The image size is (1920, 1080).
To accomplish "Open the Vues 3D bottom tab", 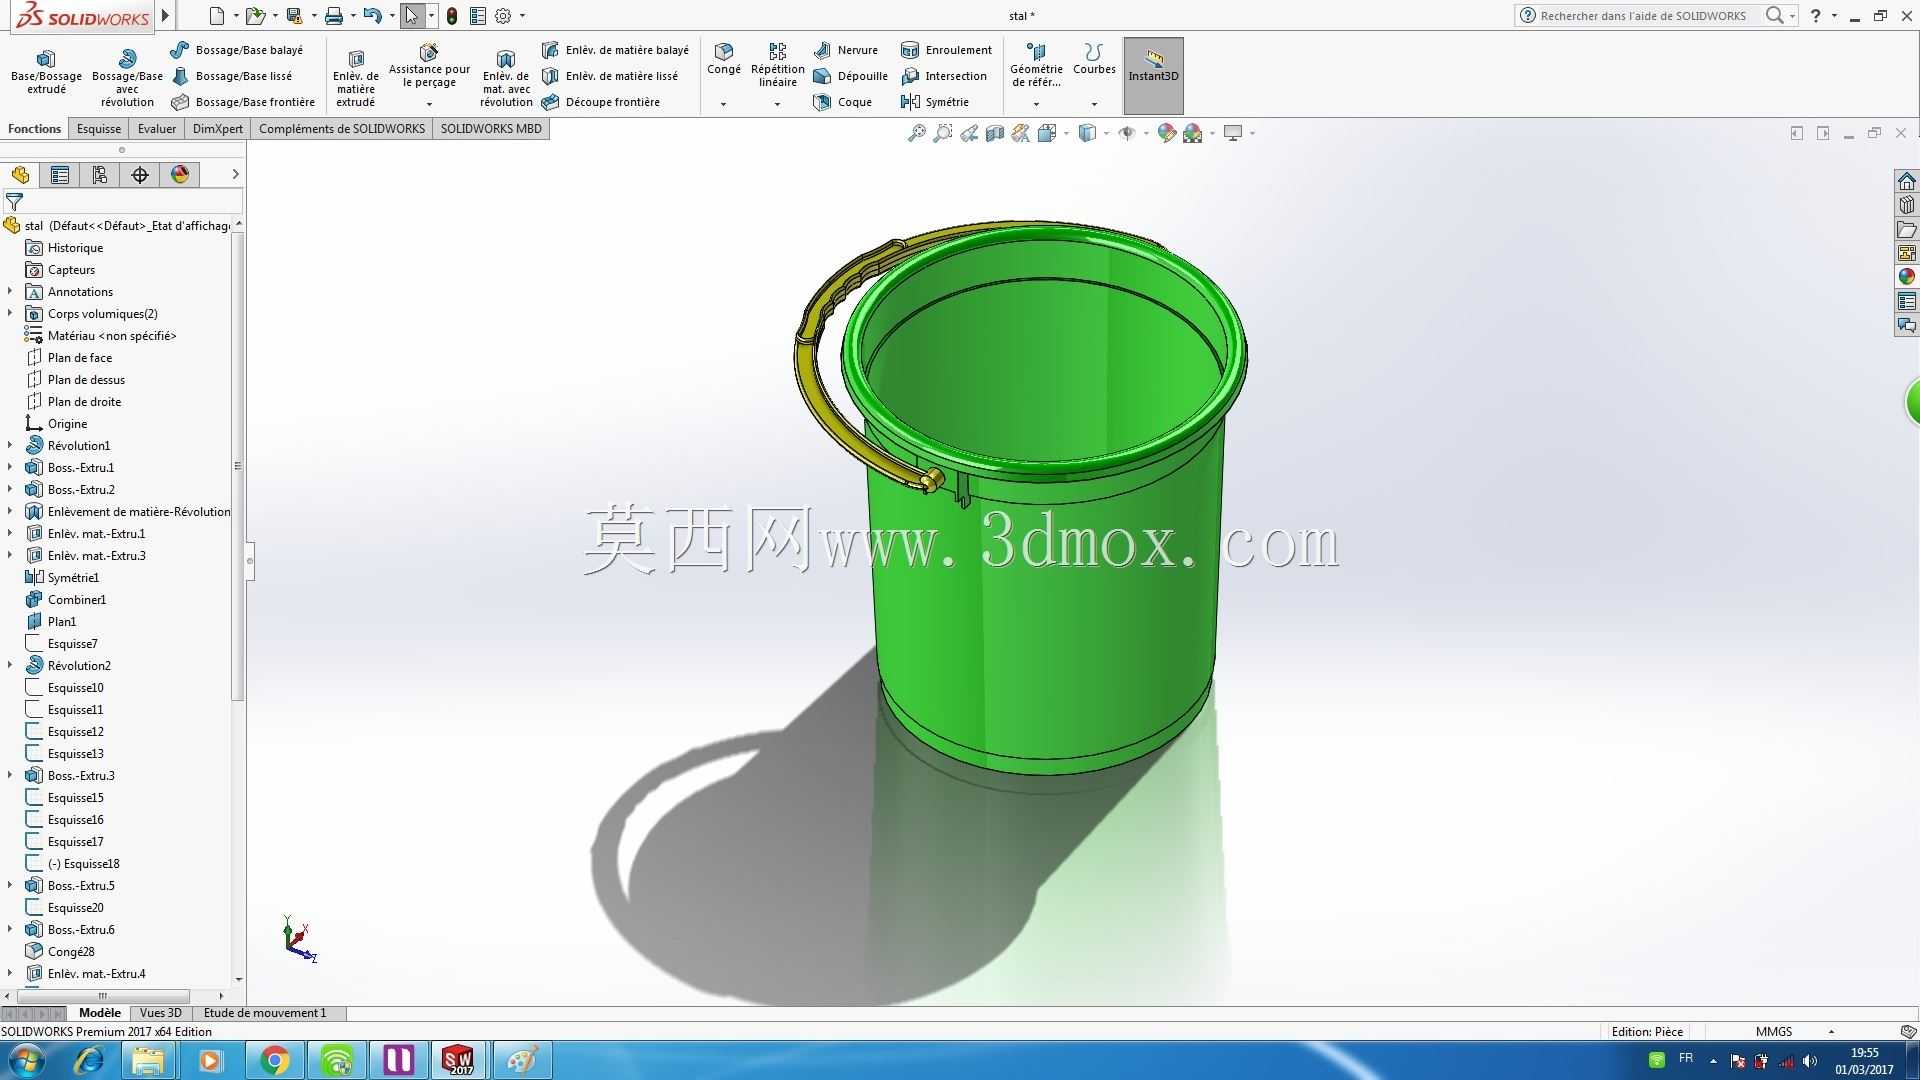I will click(x=161, y=1013).
